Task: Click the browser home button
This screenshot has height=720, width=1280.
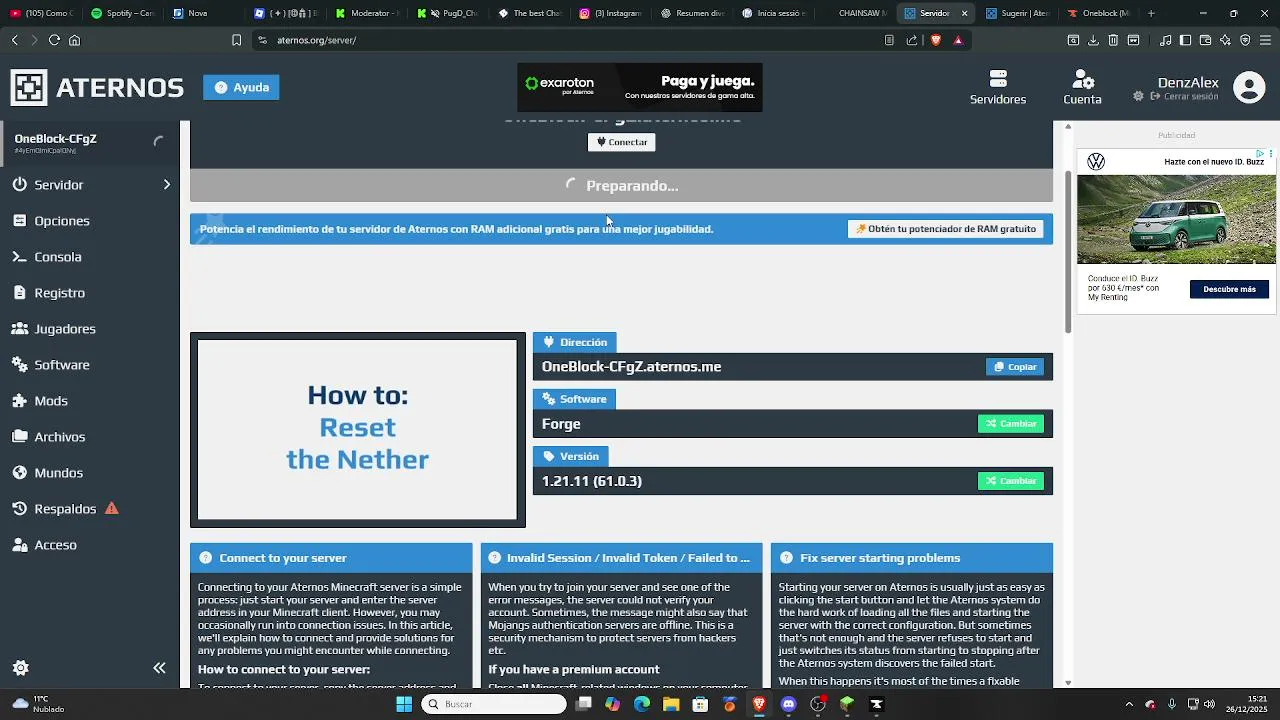Action: click(74, 40)
